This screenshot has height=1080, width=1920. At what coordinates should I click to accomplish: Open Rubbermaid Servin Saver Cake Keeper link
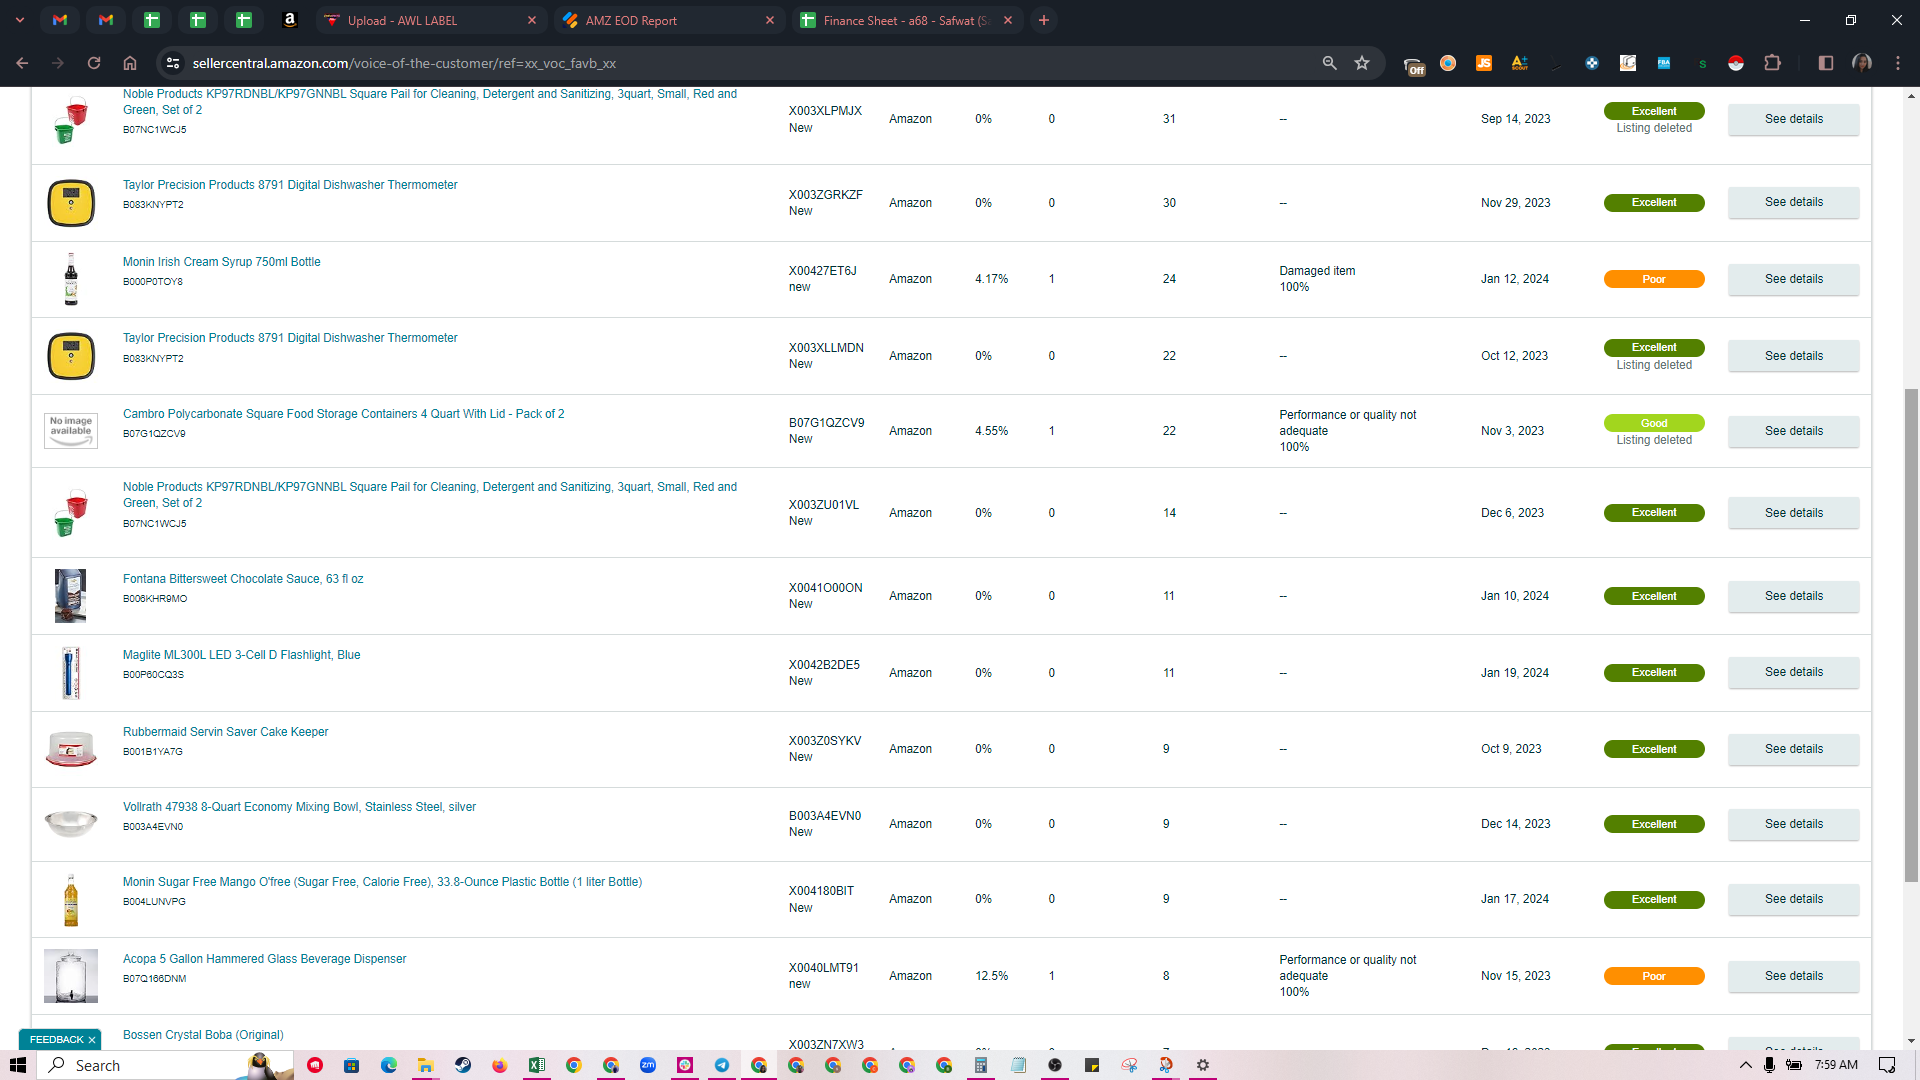click(x=226, y=732)
